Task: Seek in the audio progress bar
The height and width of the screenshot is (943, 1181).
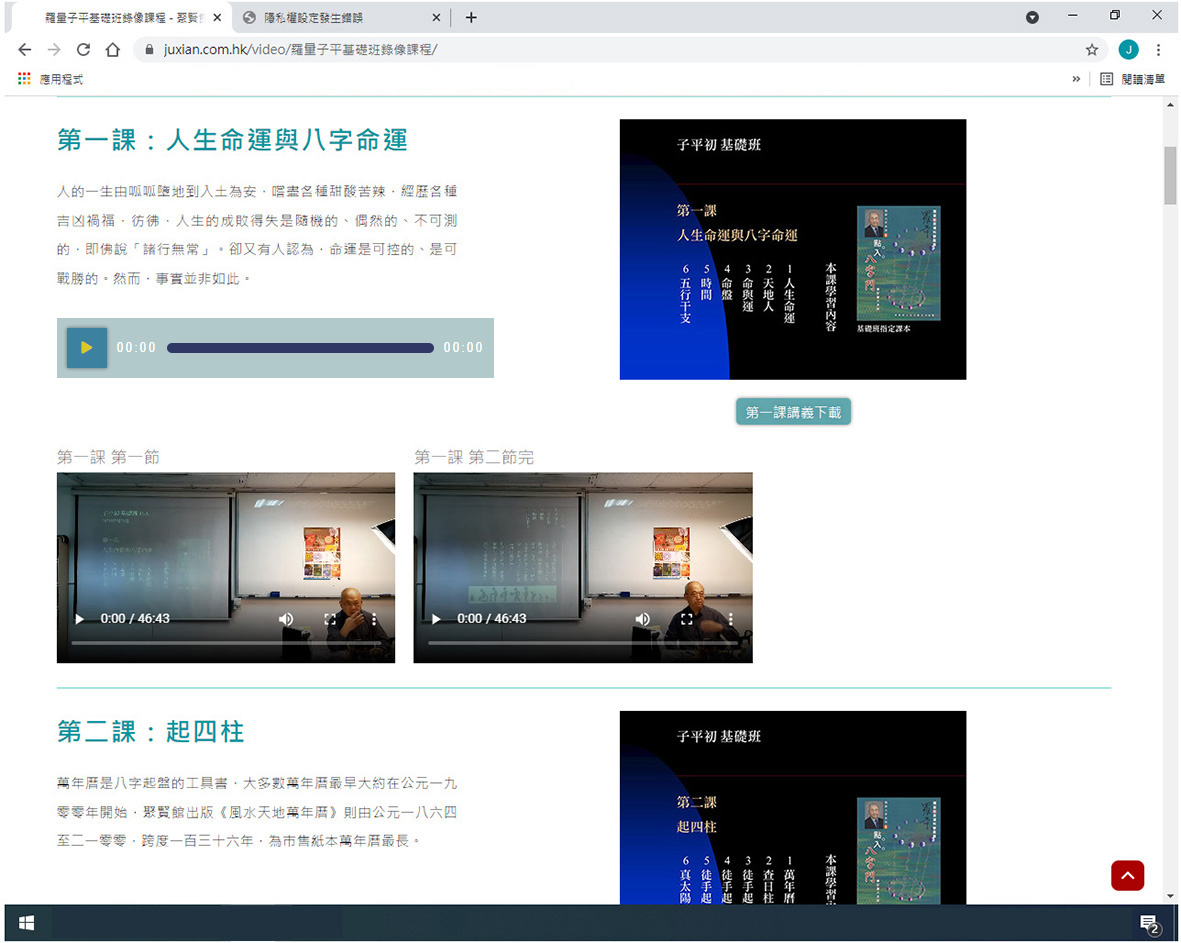Action: click(300, 348)
